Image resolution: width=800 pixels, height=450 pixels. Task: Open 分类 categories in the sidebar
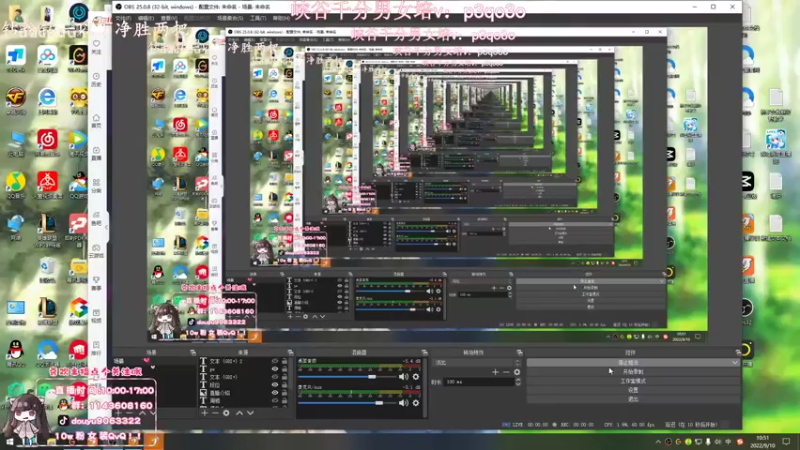tap(96, 186)
